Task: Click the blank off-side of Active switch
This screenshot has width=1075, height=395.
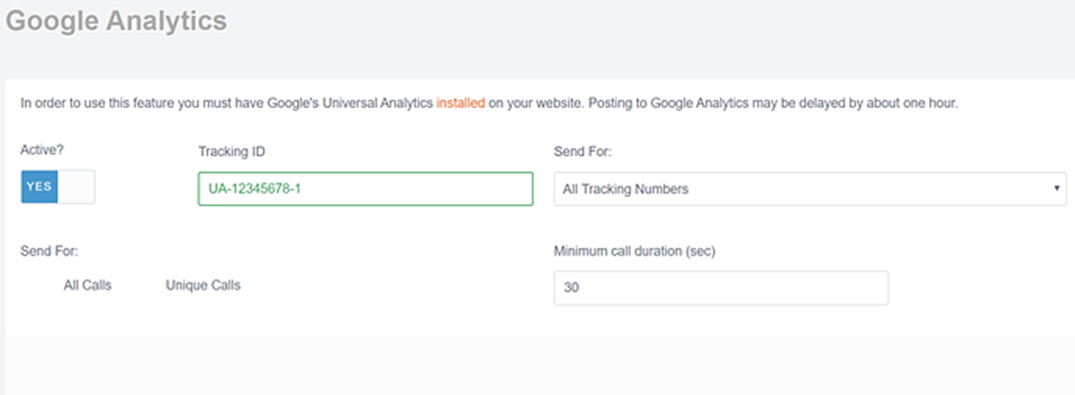Action: click(77, 187)
